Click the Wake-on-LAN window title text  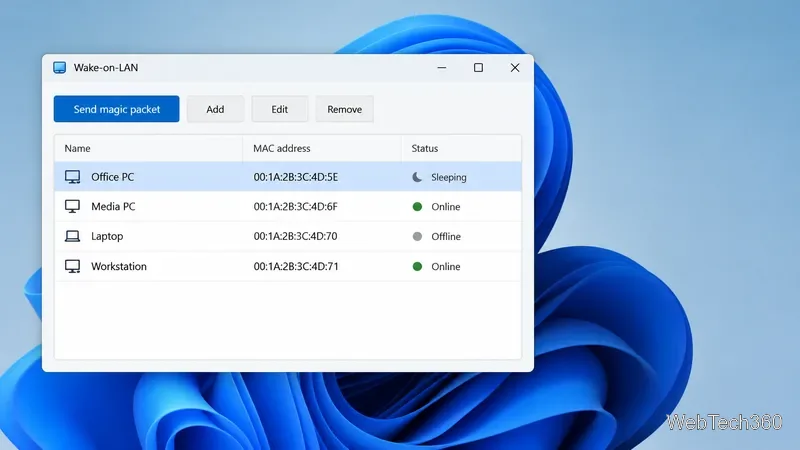(x=106, y=67)
